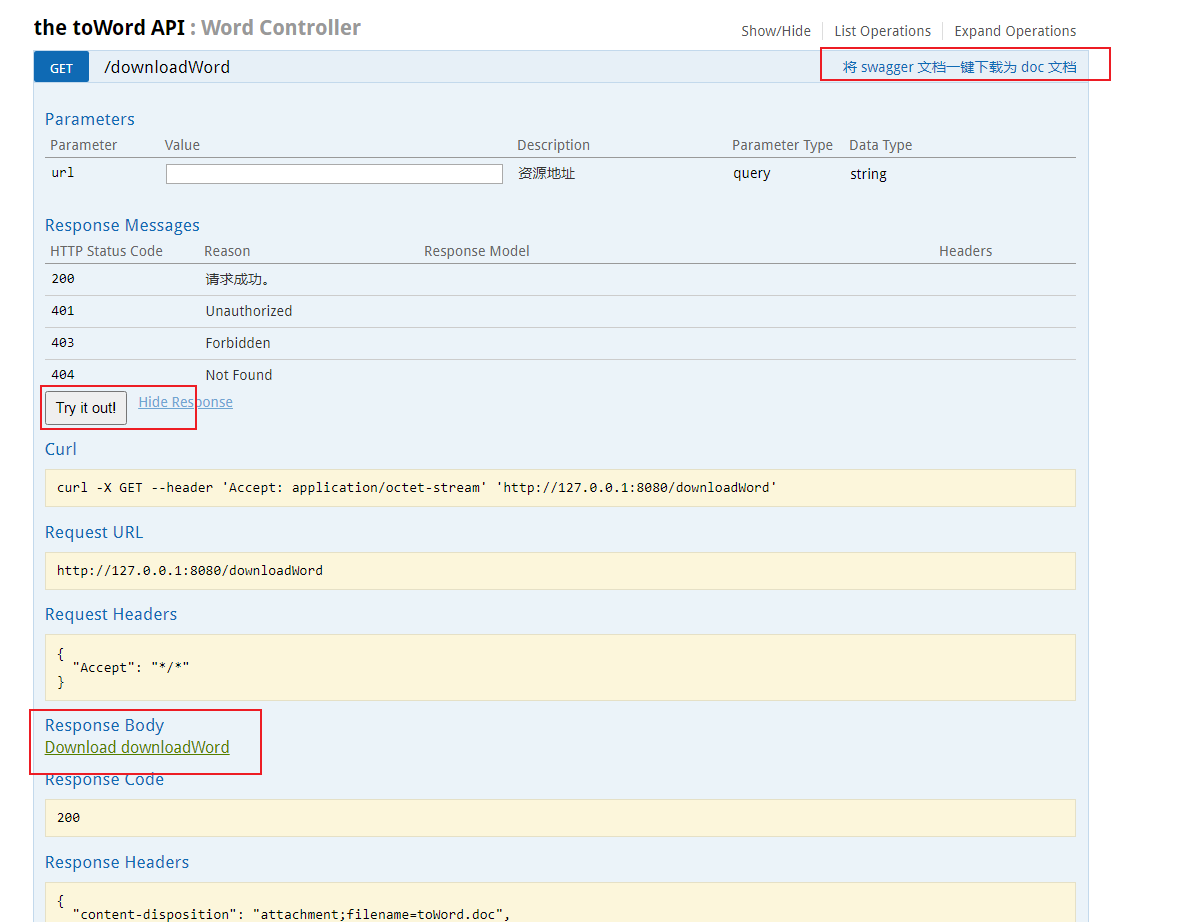Select List Operations link
Screen dimensions: 1193x922
click(882, 31)
